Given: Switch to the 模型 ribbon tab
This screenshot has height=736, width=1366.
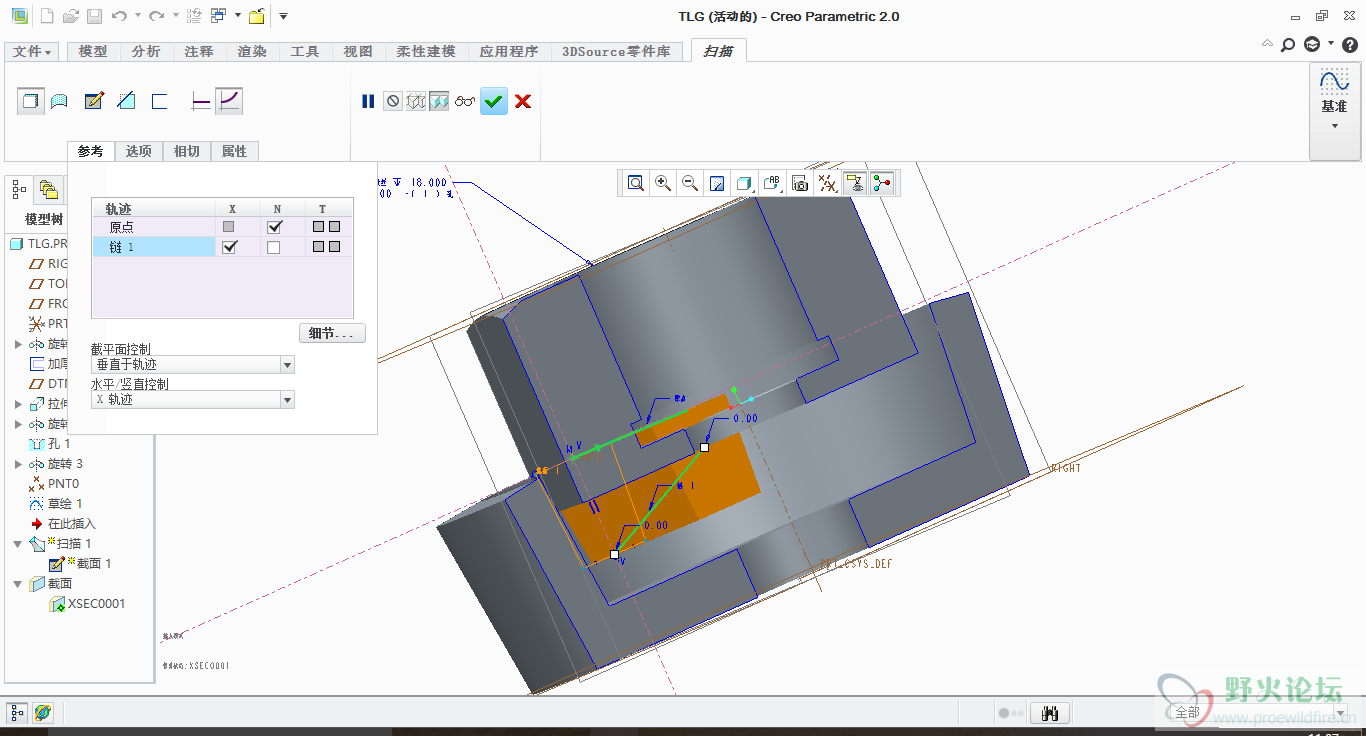Looking at the screenshot, I should [x=92, y=51].
